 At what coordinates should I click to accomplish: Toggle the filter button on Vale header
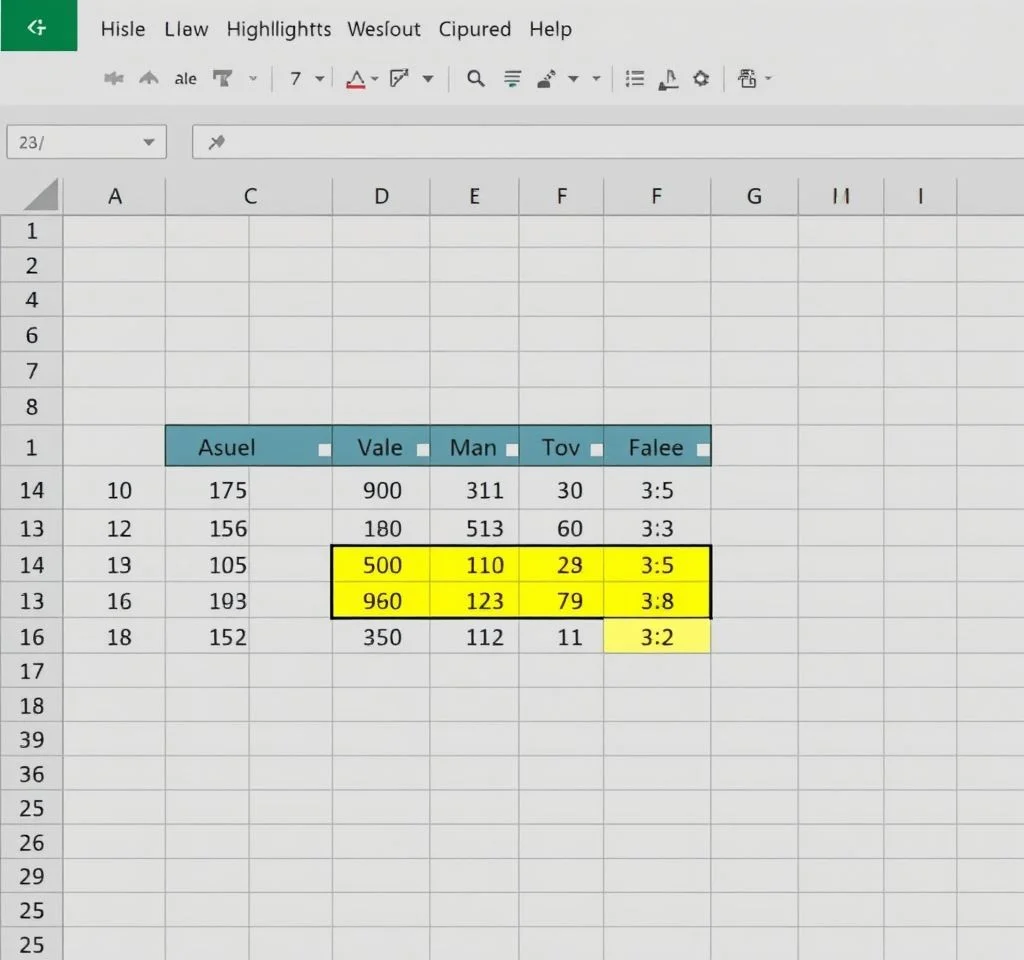422,450
